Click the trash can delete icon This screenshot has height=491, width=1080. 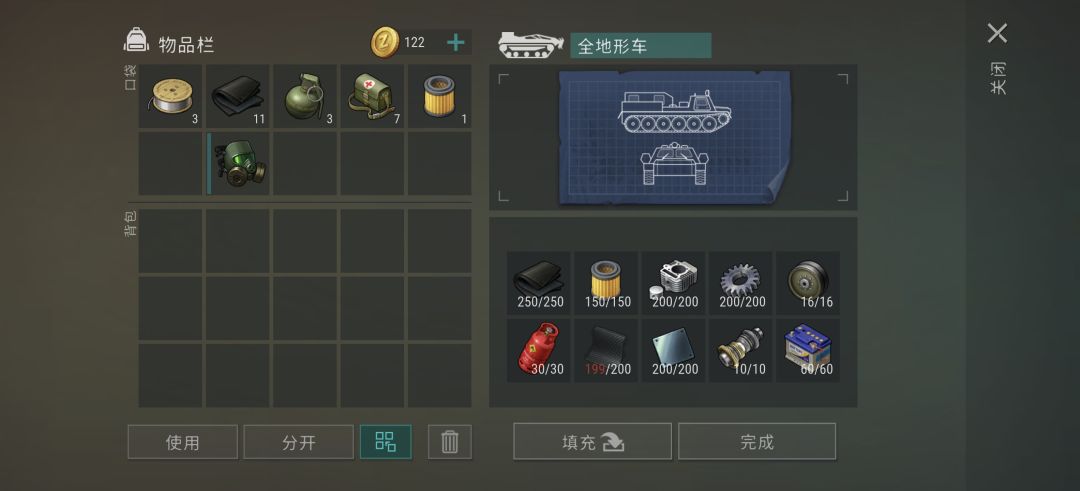(x=450, y=441)
